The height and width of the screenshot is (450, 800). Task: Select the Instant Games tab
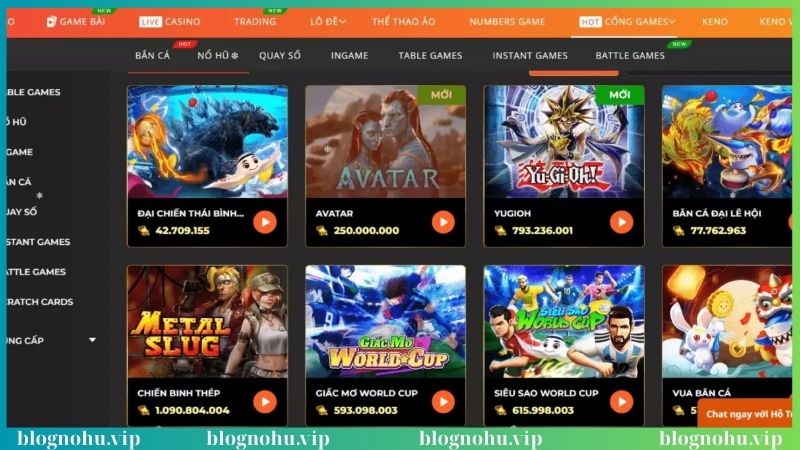click(530, 55)
